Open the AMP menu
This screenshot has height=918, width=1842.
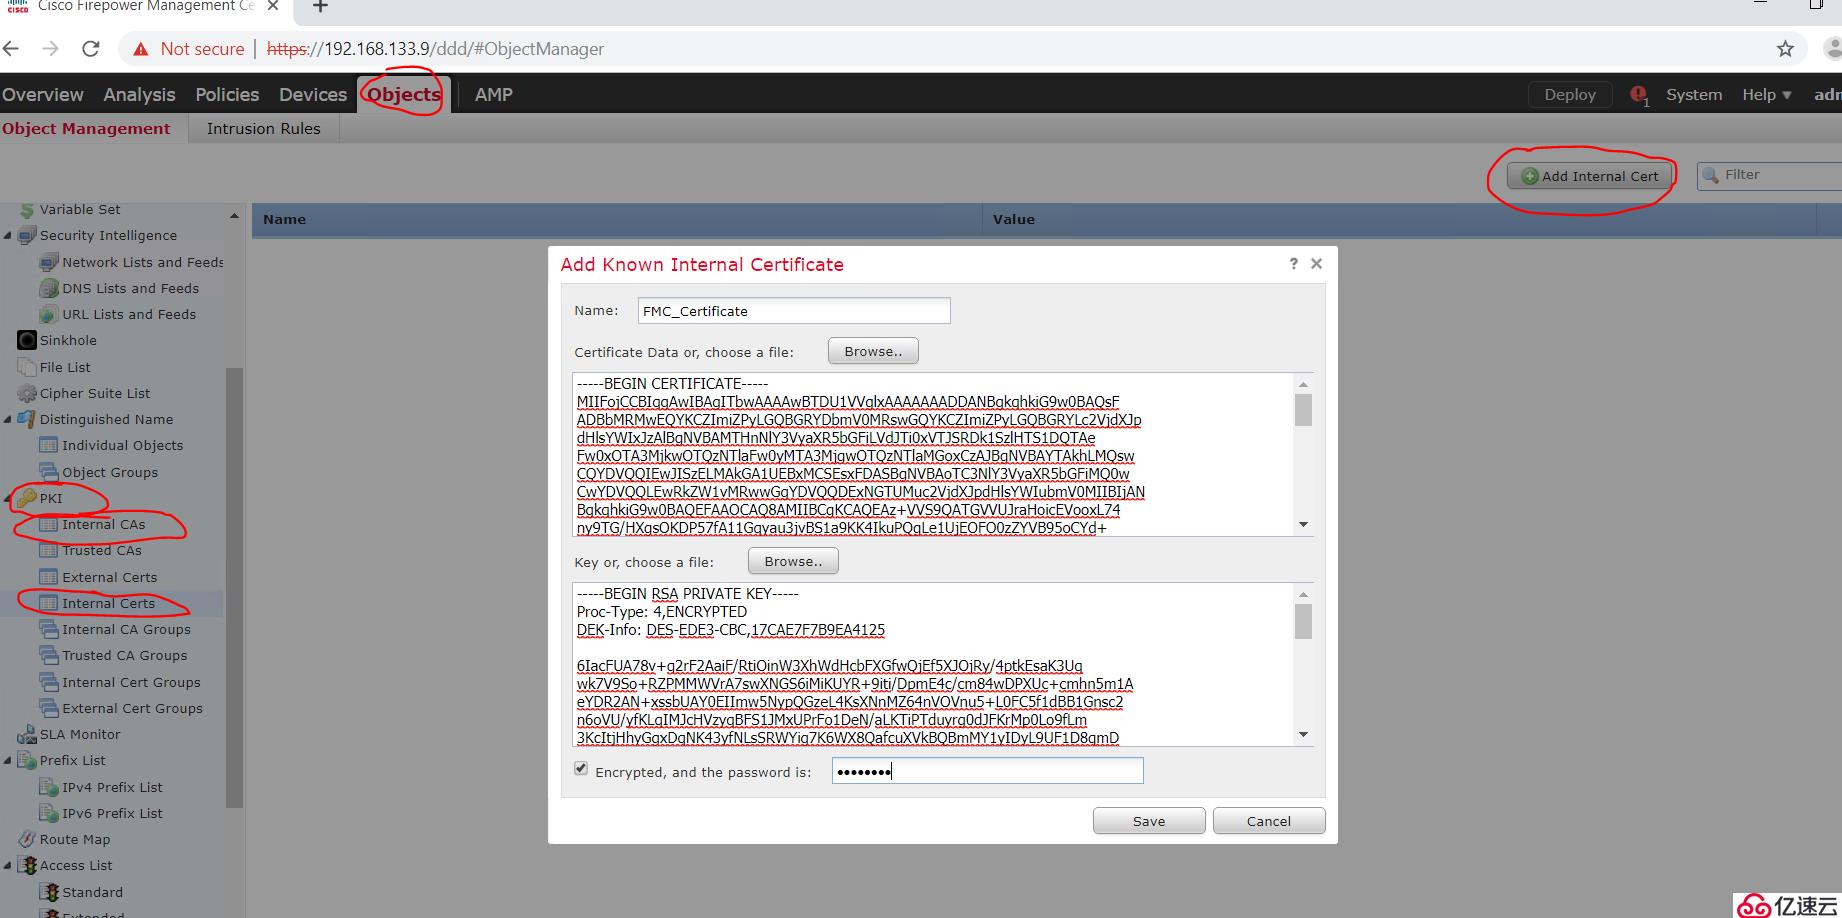coord(493,95)
